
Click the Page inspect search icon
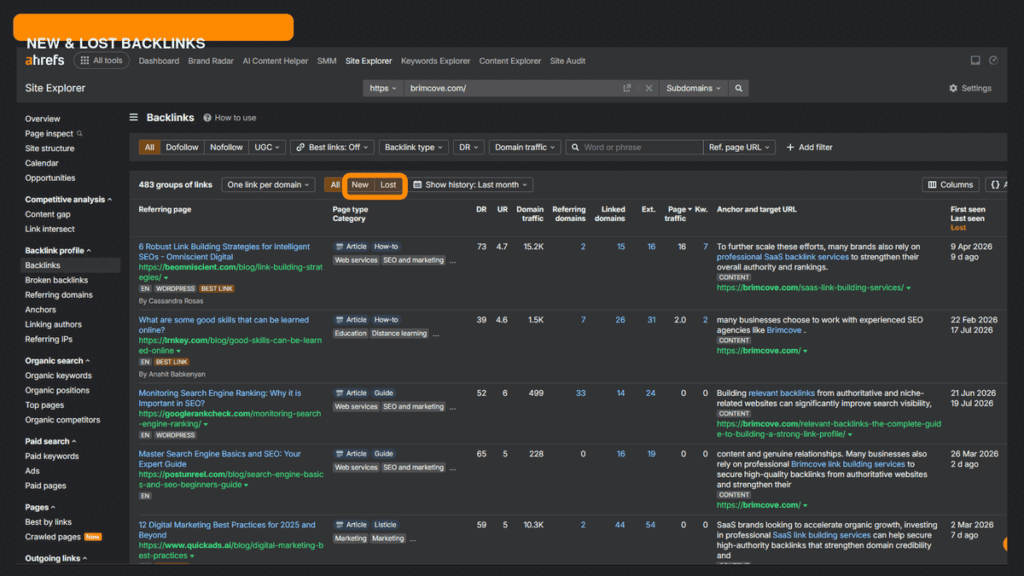(x=80, y=134)
